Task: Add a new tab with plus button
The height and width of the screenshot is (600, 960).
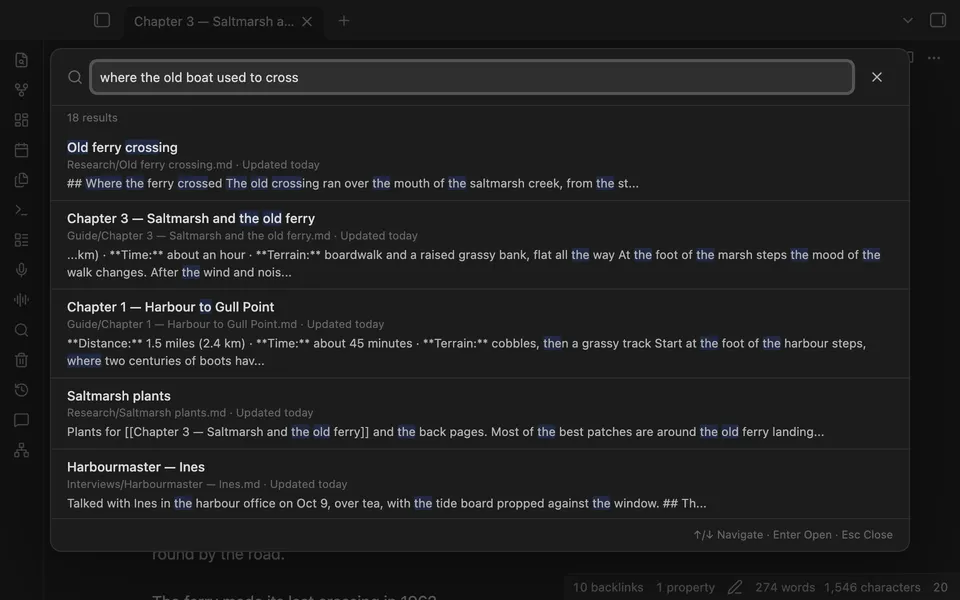Action: [344, 21]
